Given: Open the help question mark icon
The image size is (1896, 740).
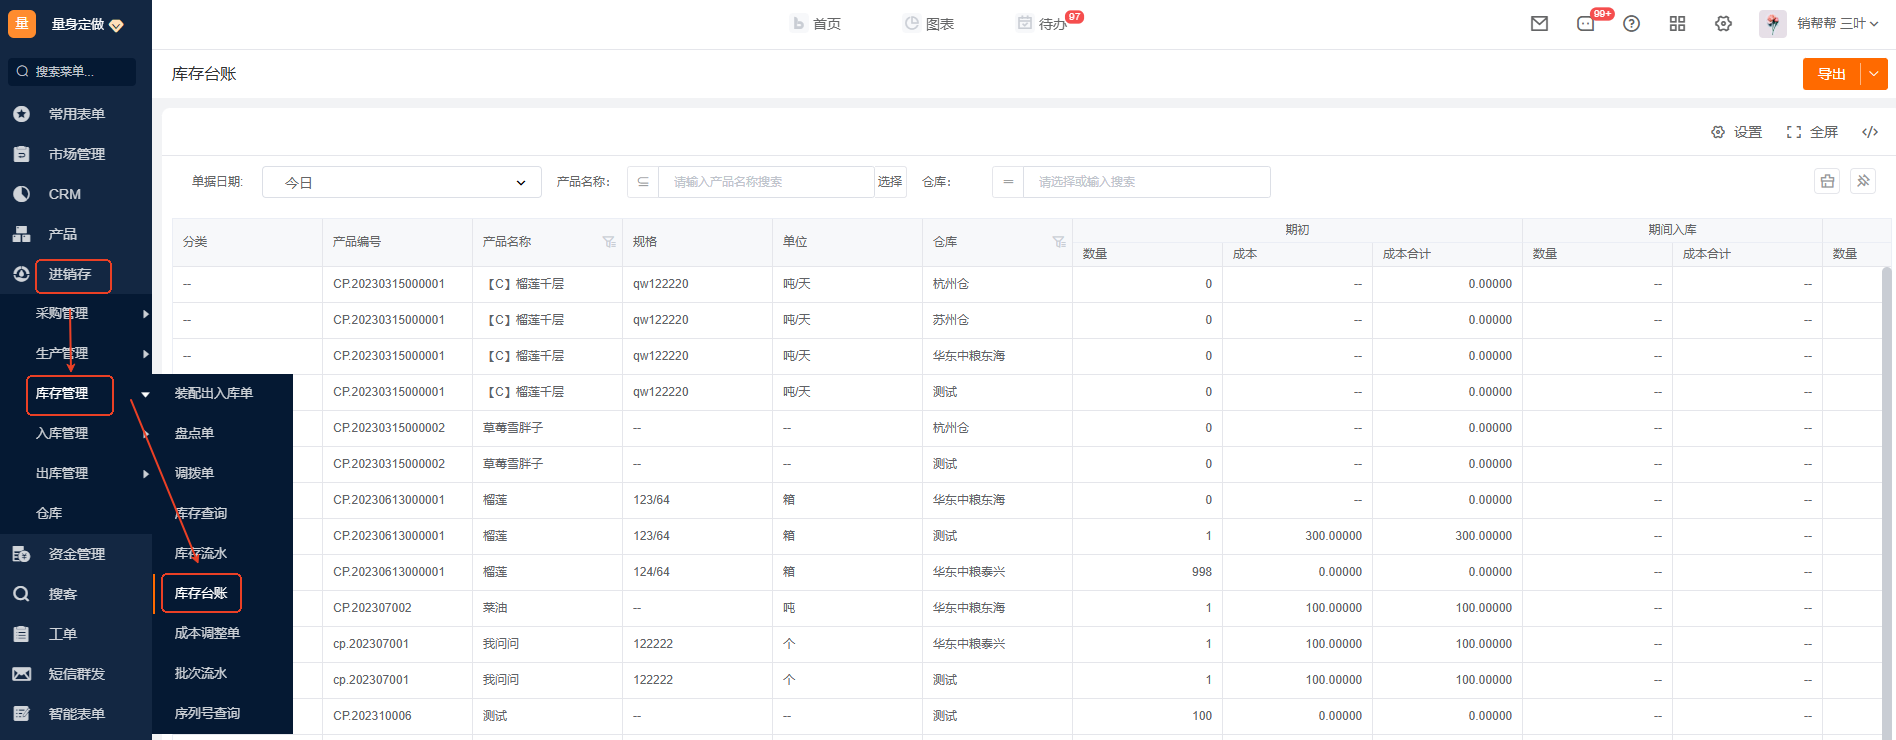Looking at the screenshot, I should [x=1632, y=24].
